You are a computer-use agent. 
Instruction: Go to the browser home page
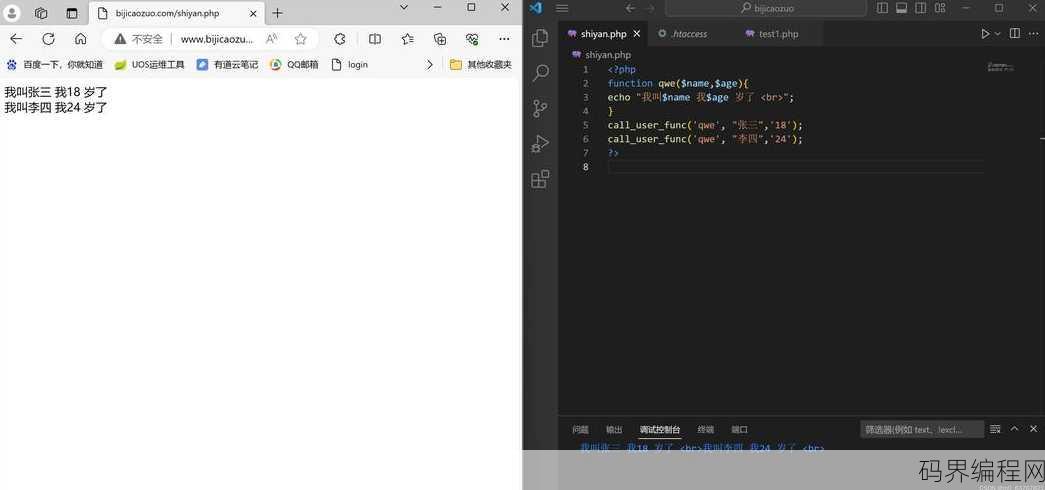pyautogui.click(x=80, y=39)
